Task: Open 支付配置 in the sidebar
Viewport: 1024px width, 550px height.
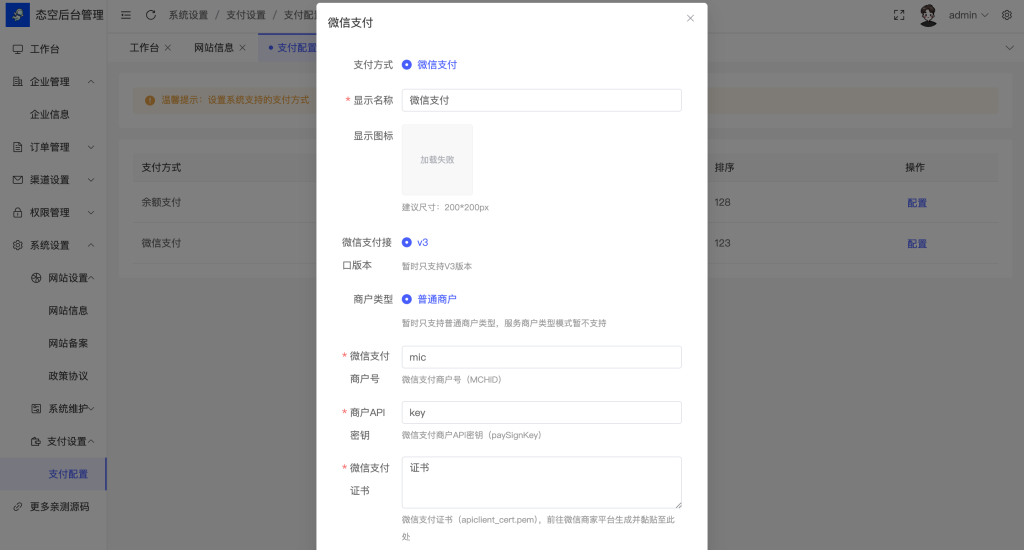Action: pyautogui.click(x=68, y=474)
